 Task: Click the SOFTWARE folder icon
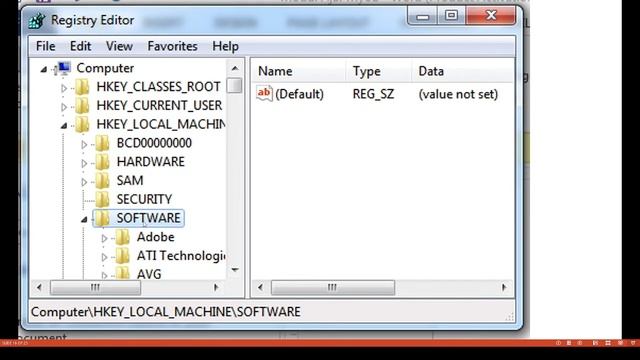[x=102, y=218]
